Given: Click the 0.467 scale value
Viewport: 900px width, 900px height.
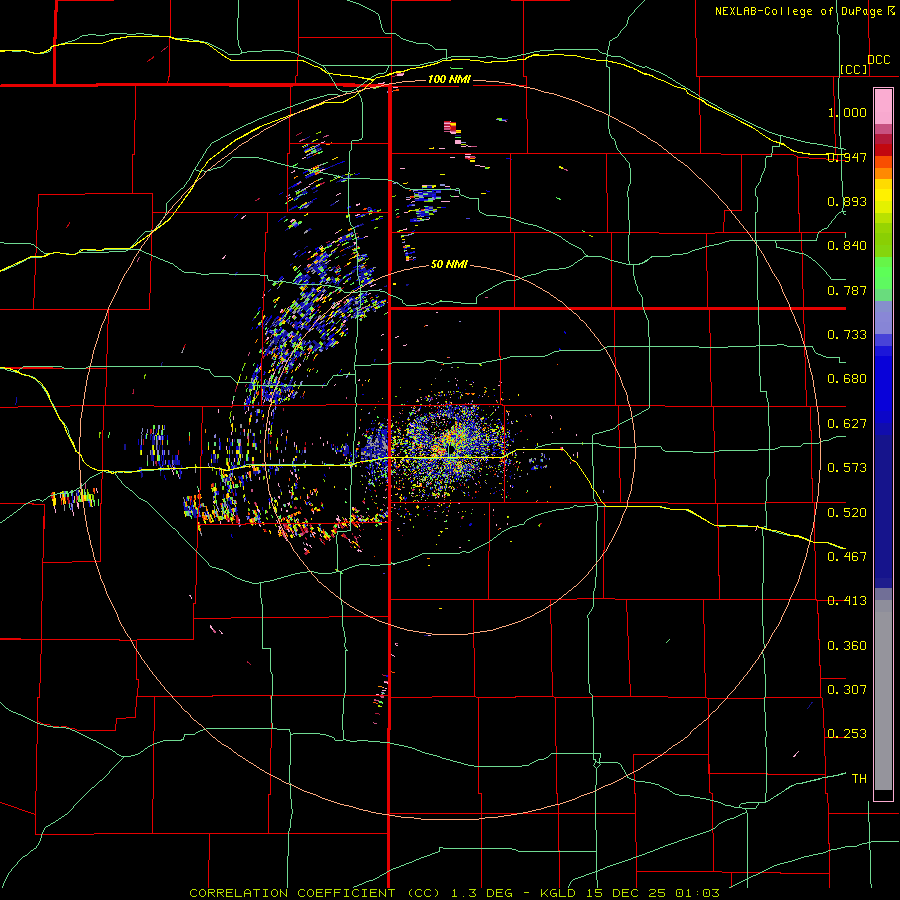Looking at the screenshot, I should (x=847, y=556).
